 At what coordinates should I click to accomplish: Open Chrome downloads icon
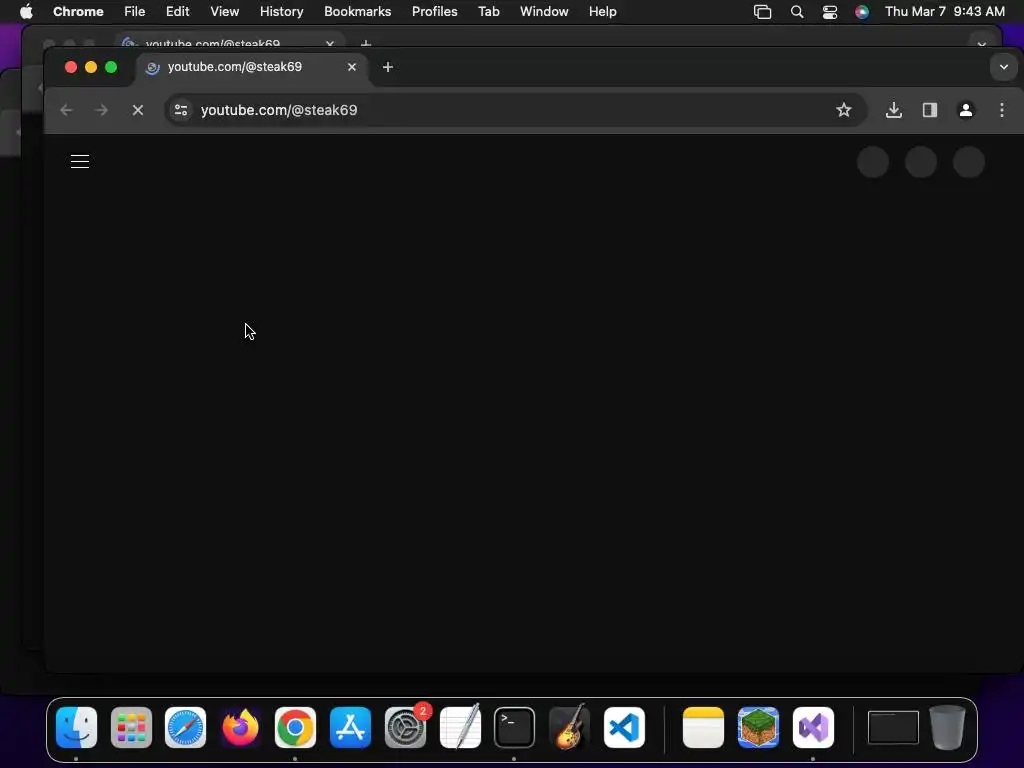coord(893,110)
